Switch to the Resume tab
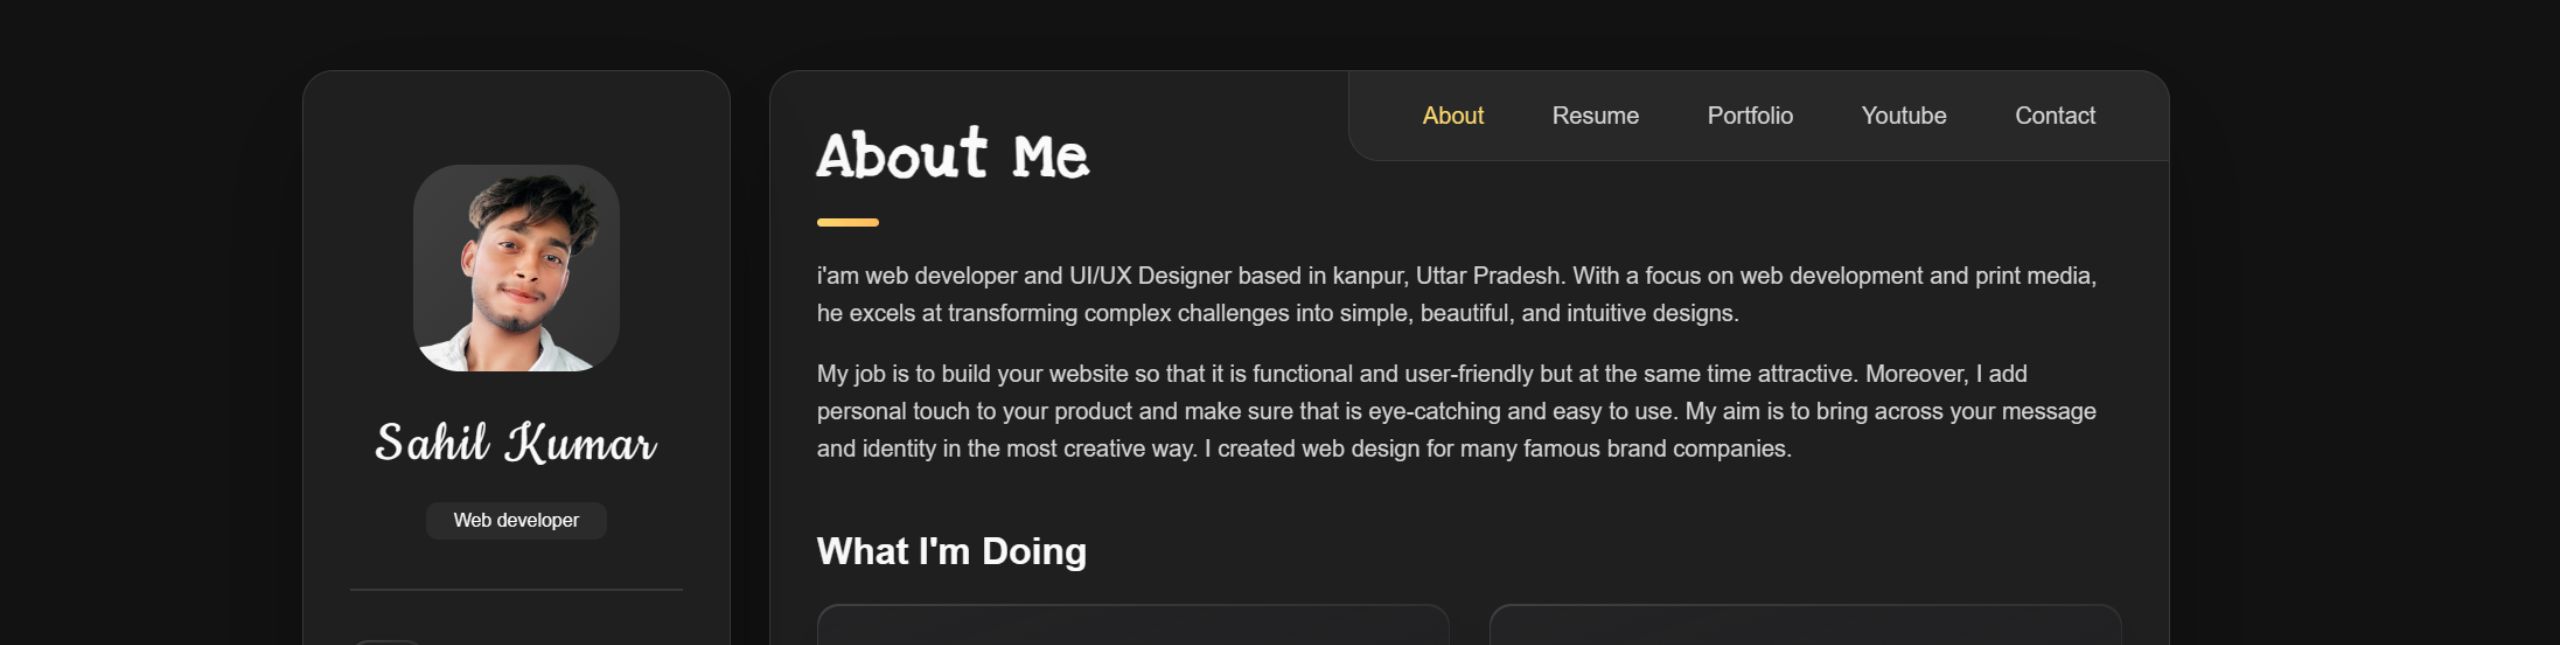This screenshot has width=2560, height=645. tap(1595, 116)
